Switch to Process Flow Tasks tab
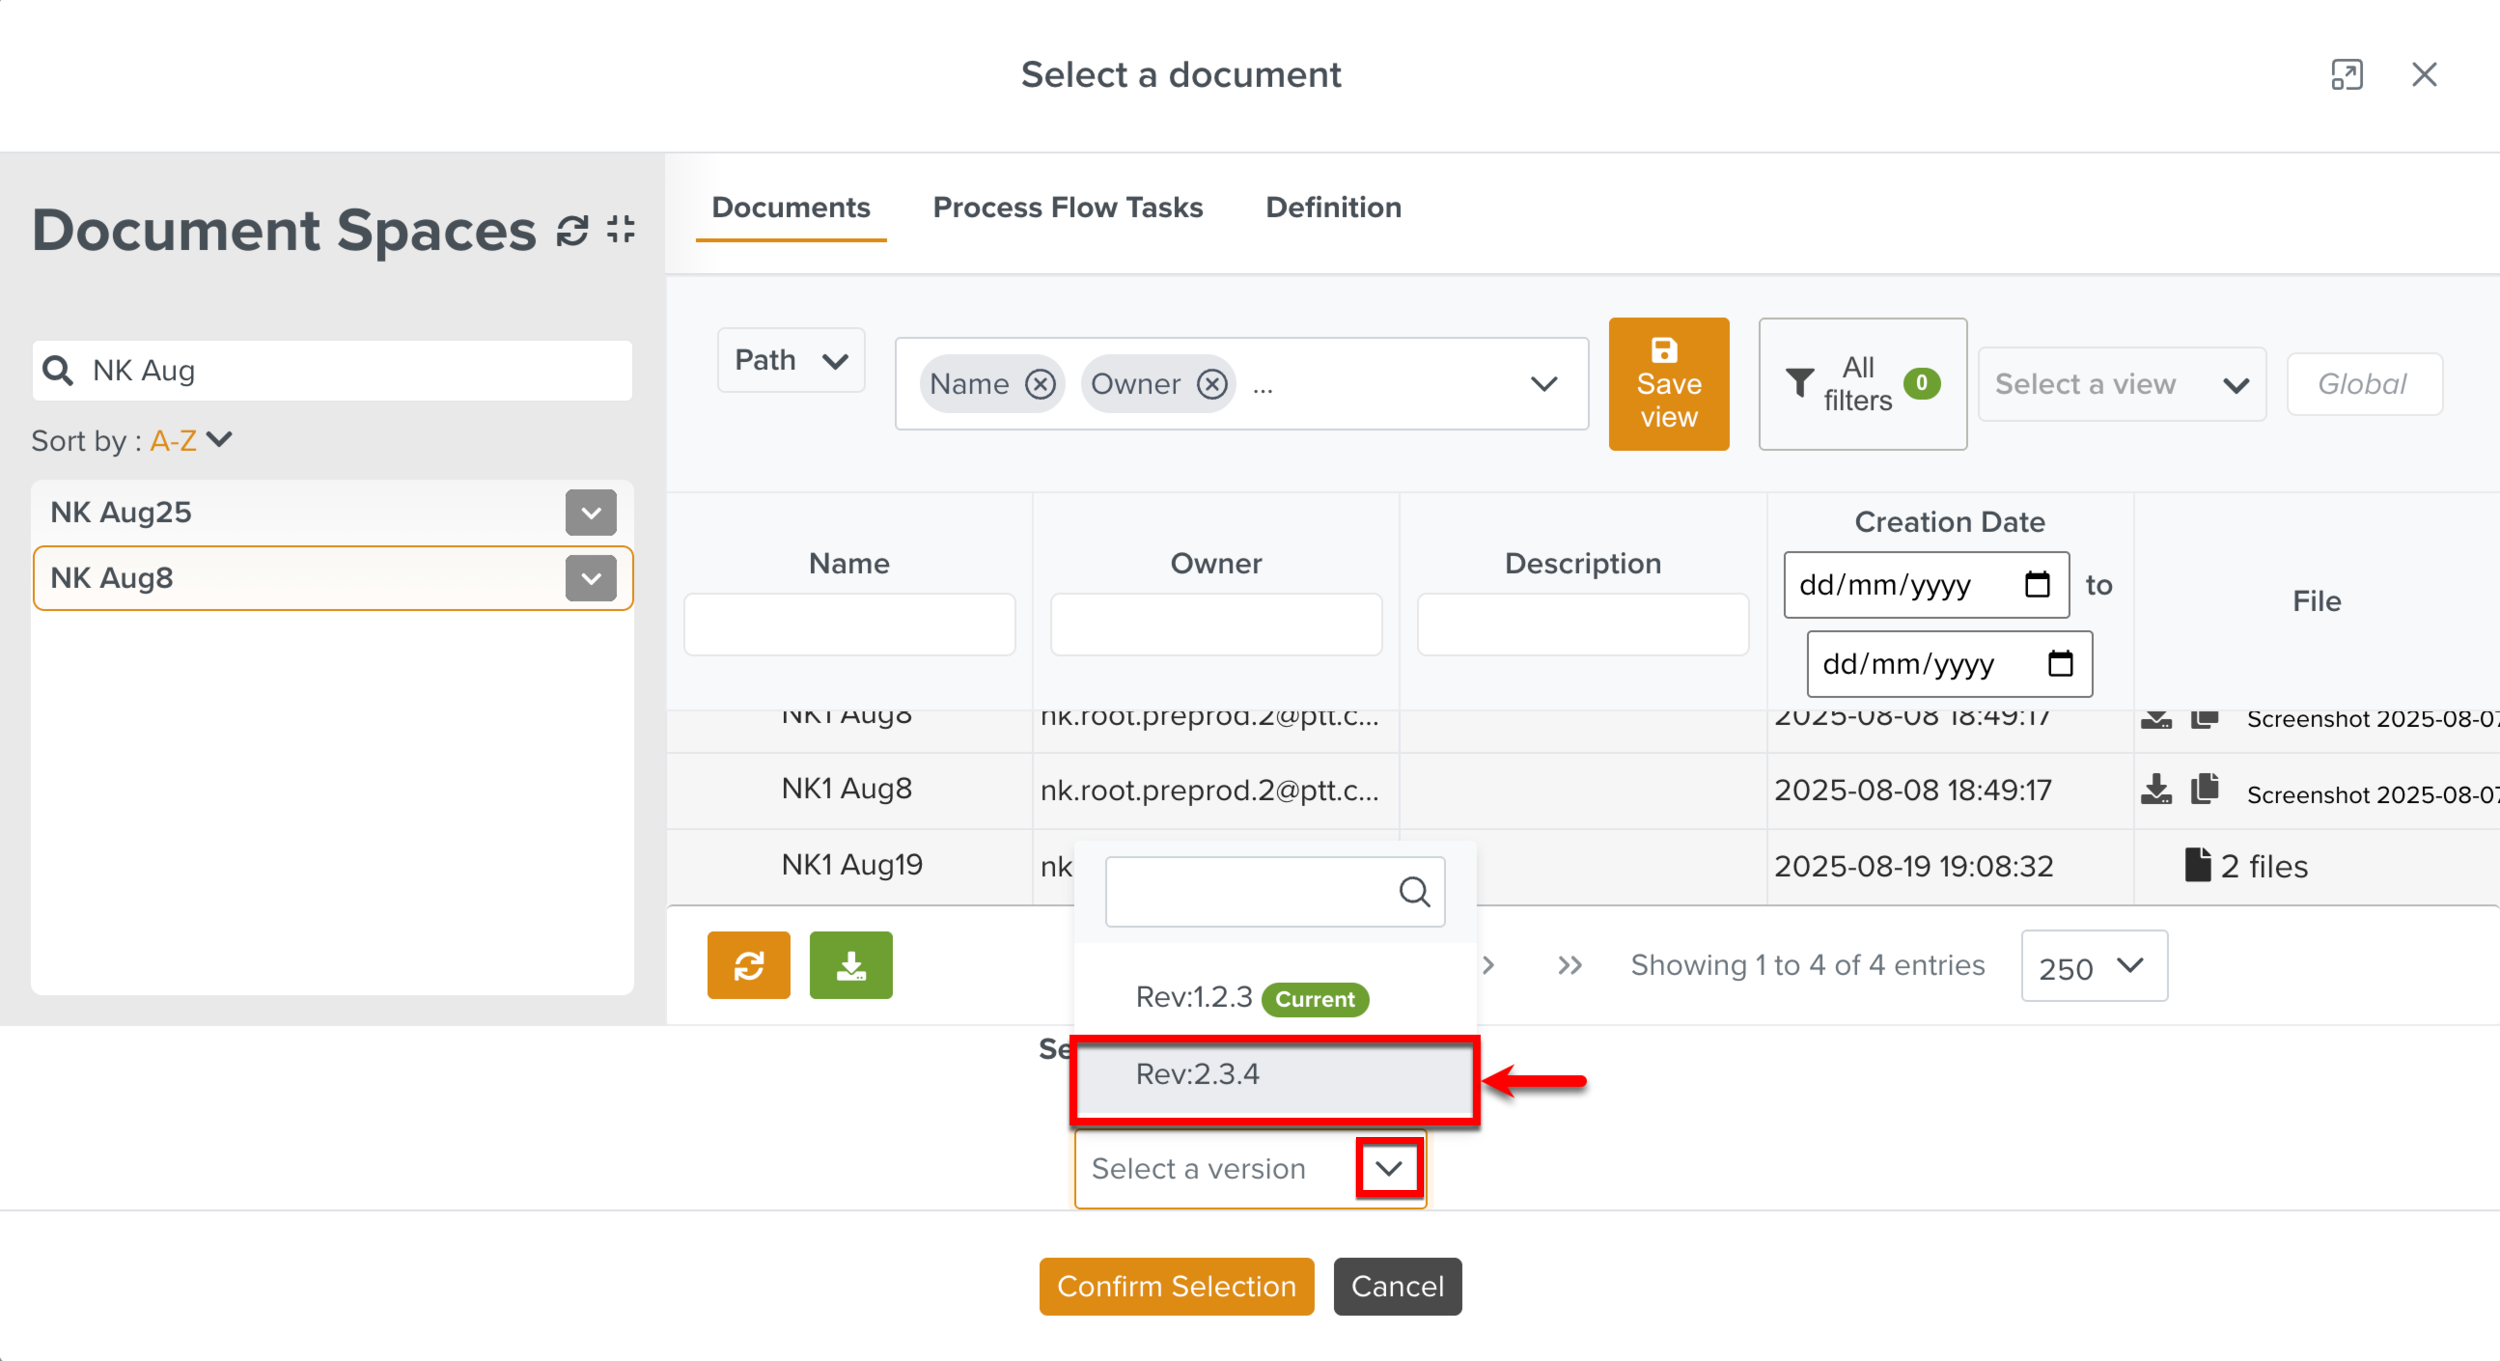The height and width of the screenshot is (1361, 2500). [1067, 208]
